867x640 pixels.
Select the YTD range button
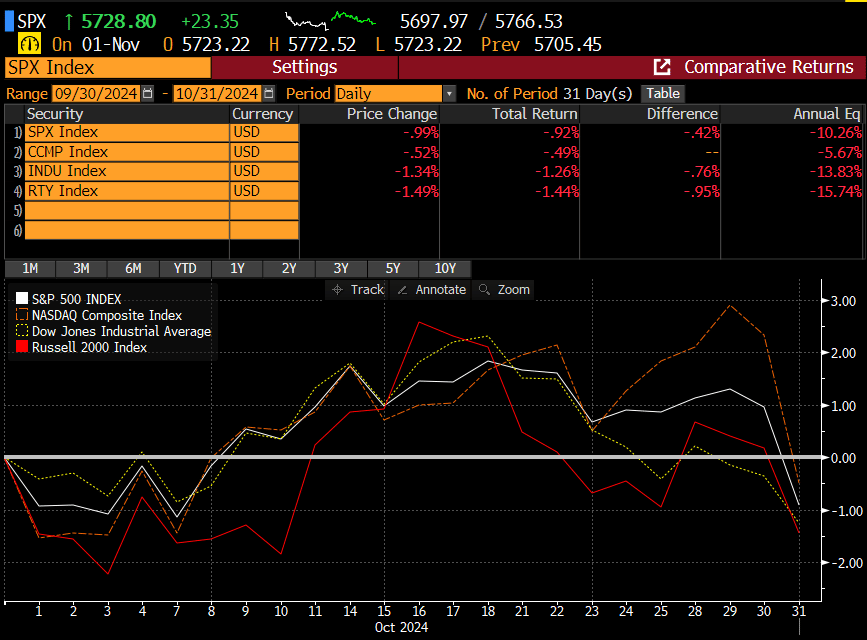point(185,268)
